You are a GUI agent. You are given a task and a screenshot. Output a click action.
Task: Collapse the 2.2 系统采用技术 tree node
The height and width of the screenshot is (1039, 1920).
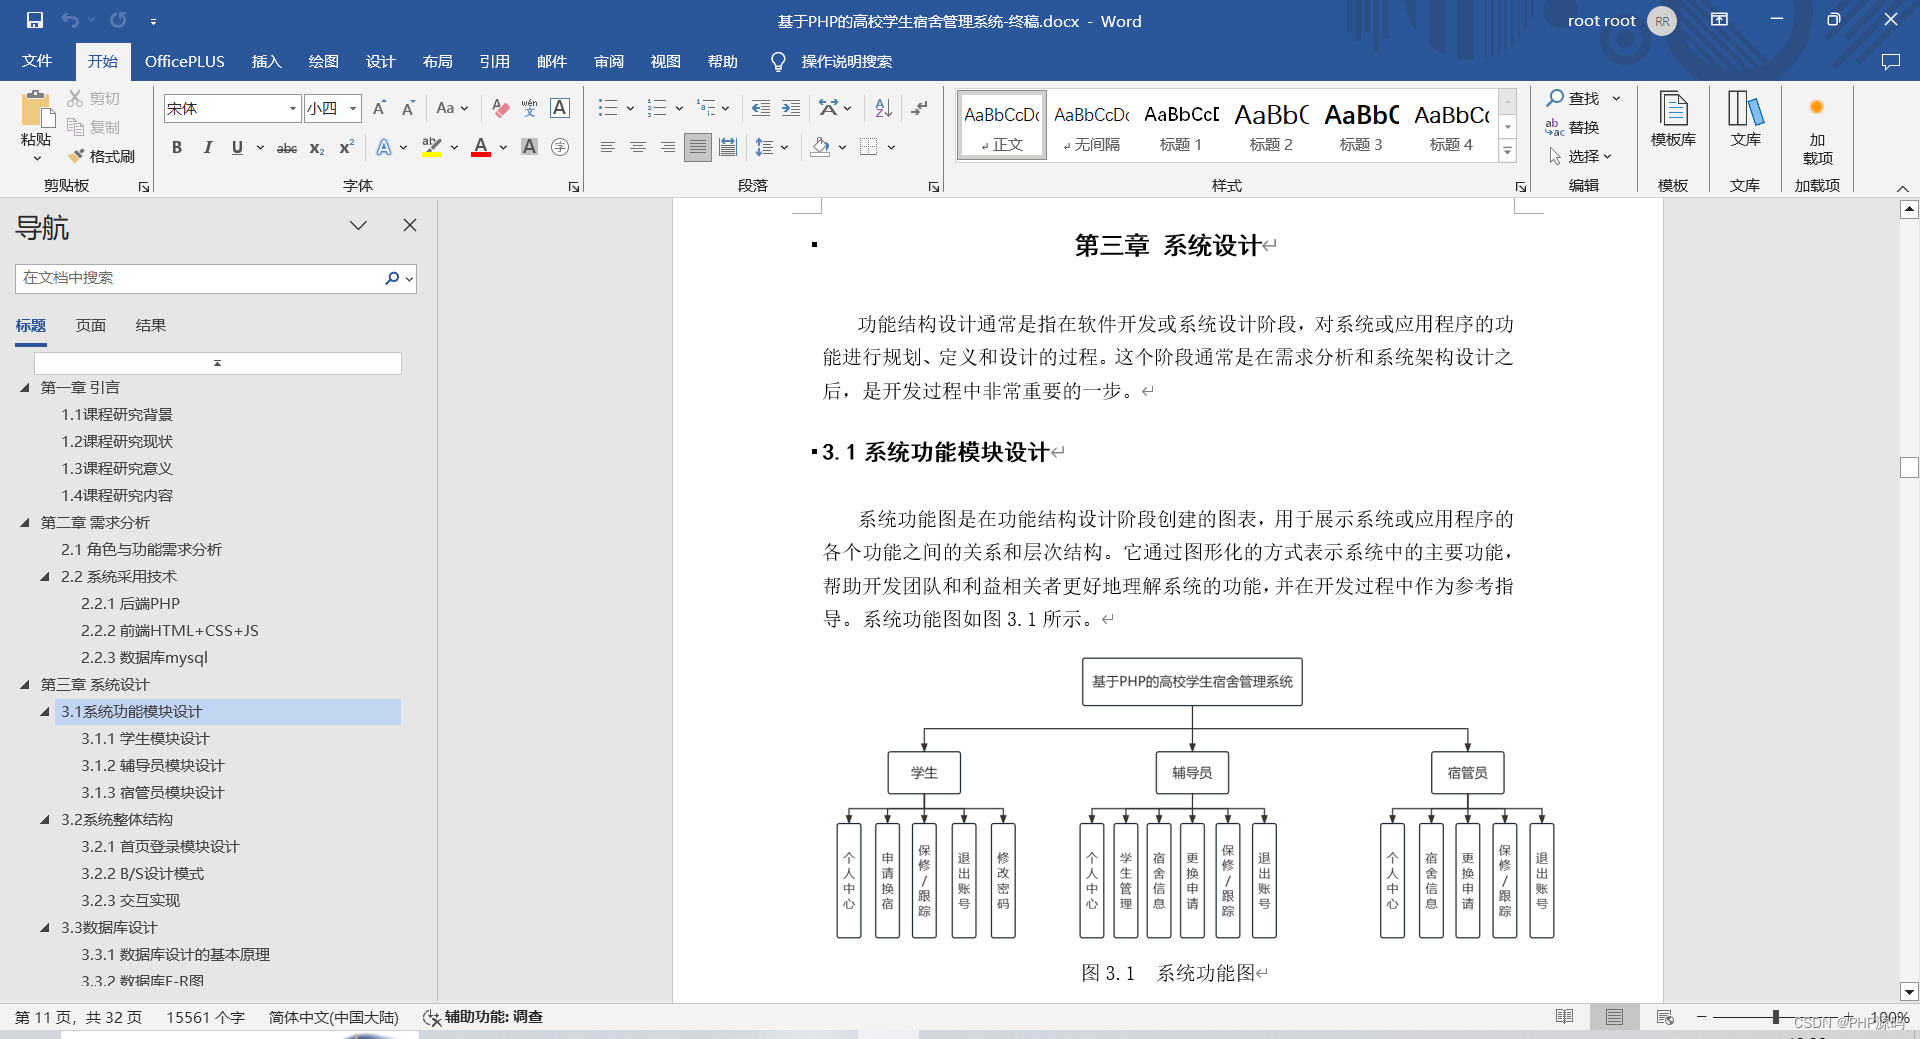(45, 576)
